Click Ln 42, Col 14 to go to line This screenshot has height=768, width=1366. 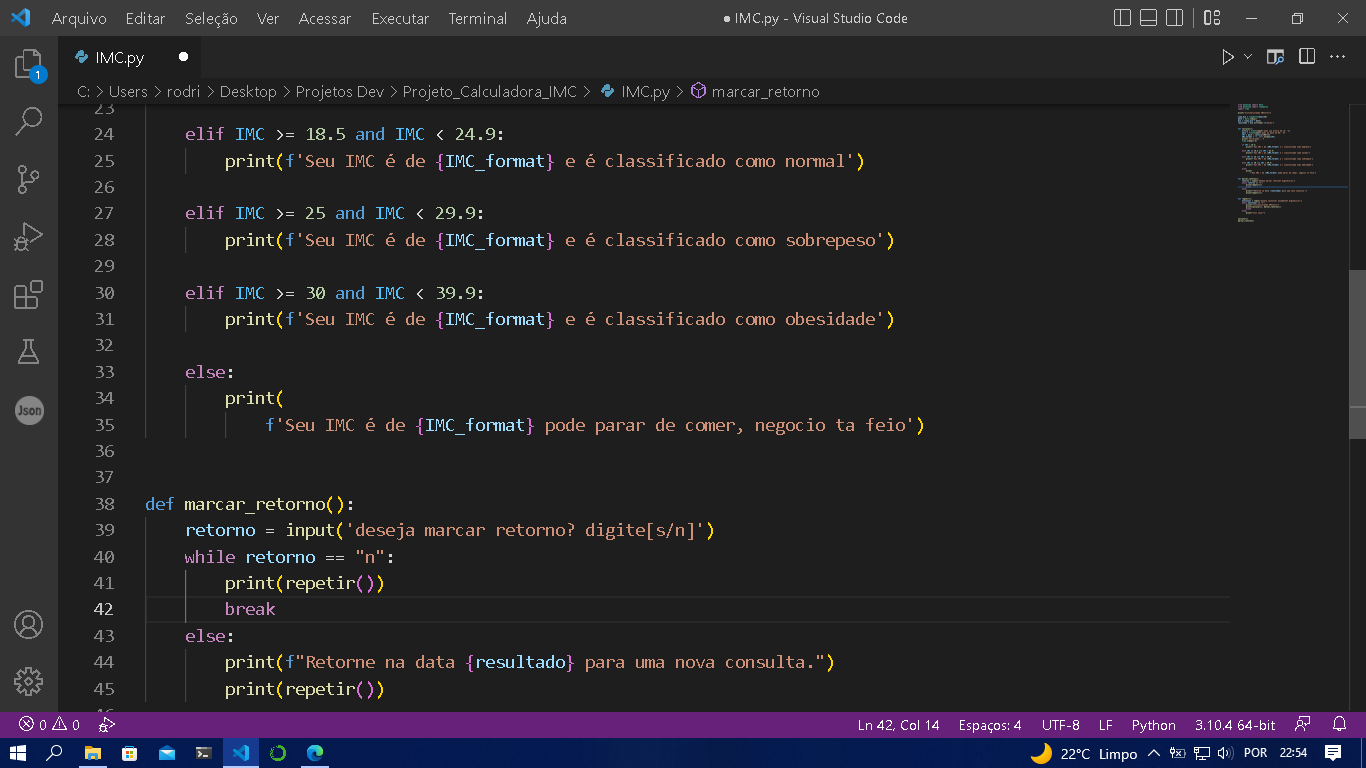pyautogui.click(x=898, y=725)
